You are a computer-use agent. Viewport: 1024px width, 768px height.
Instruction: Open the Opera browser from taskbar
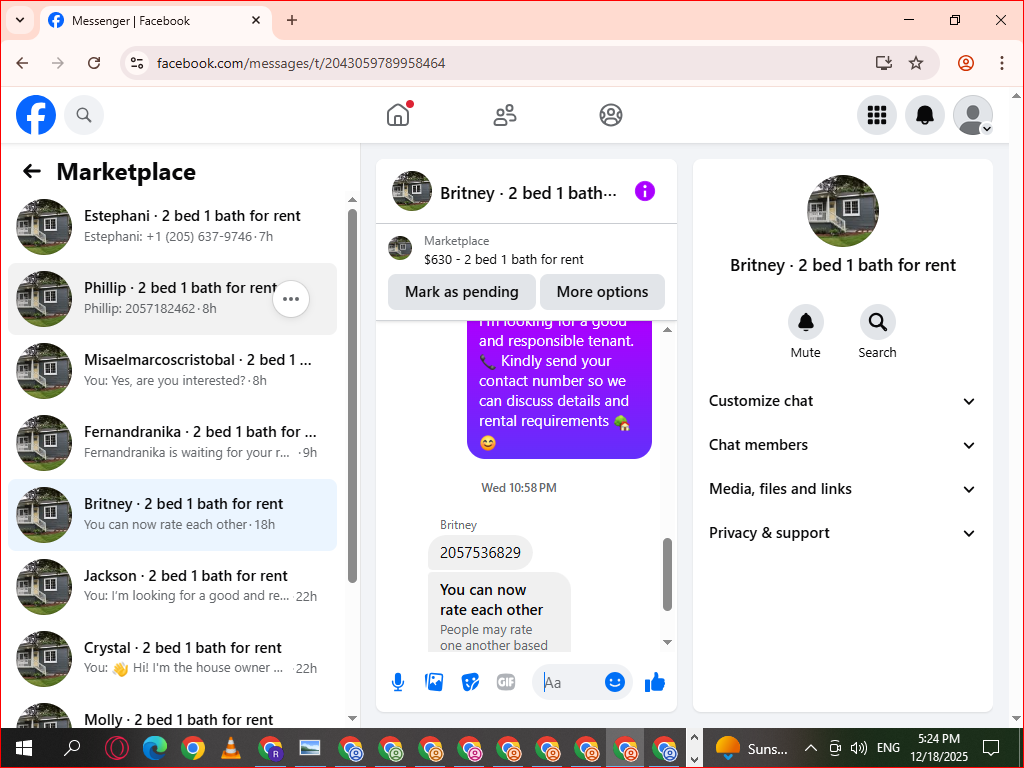[x=116, y=748]
